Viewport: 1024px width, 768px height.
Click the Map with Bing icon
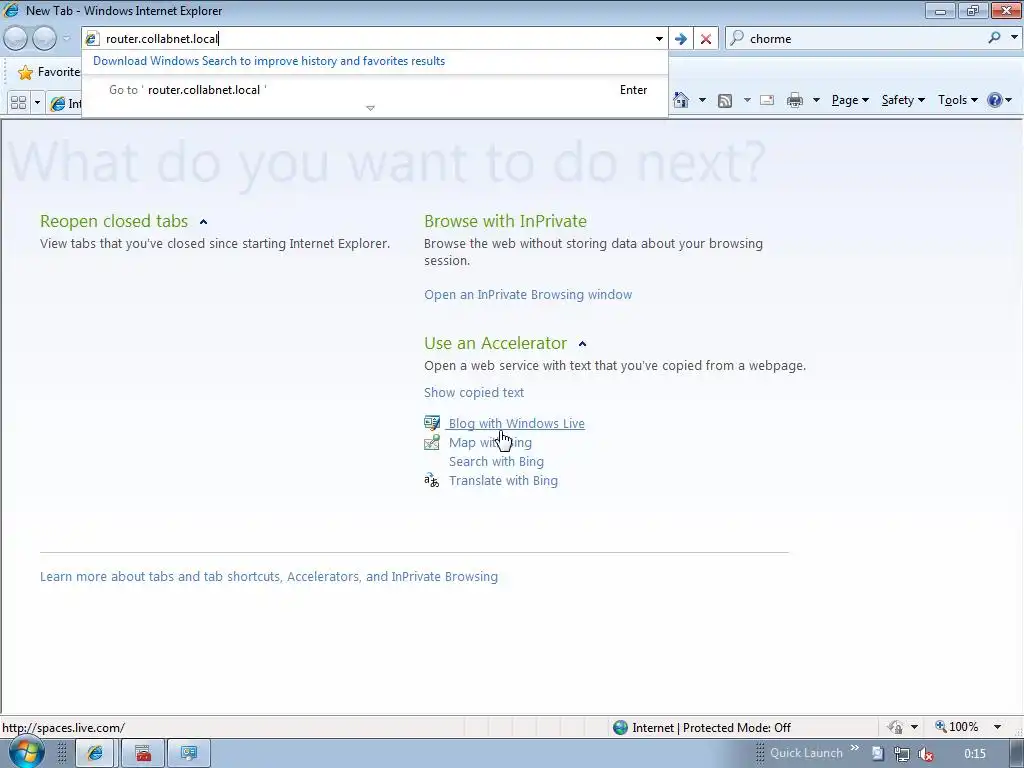coord(432,442)
